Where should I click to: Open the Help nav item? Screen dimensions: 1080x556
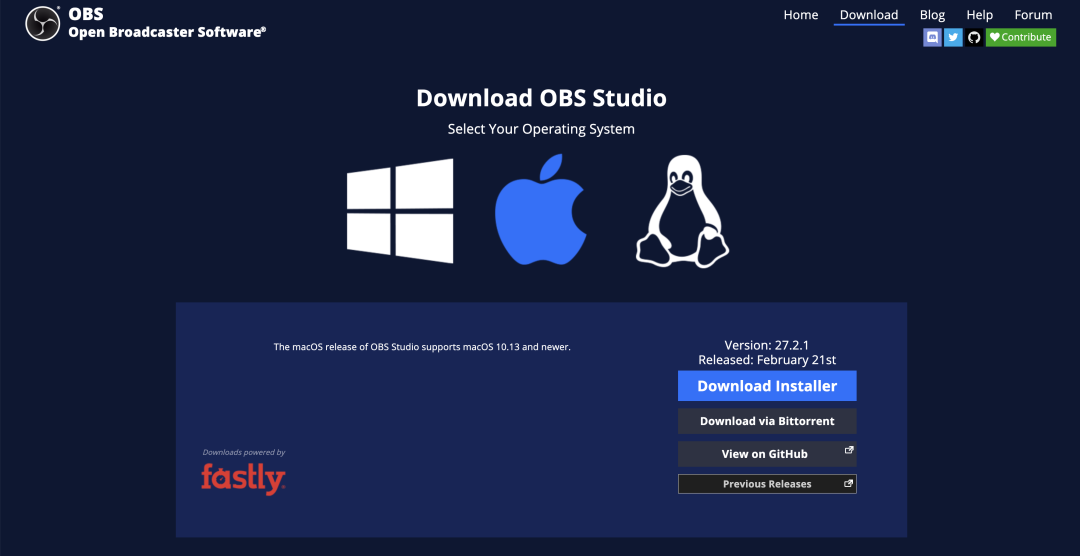pos(979,14)
